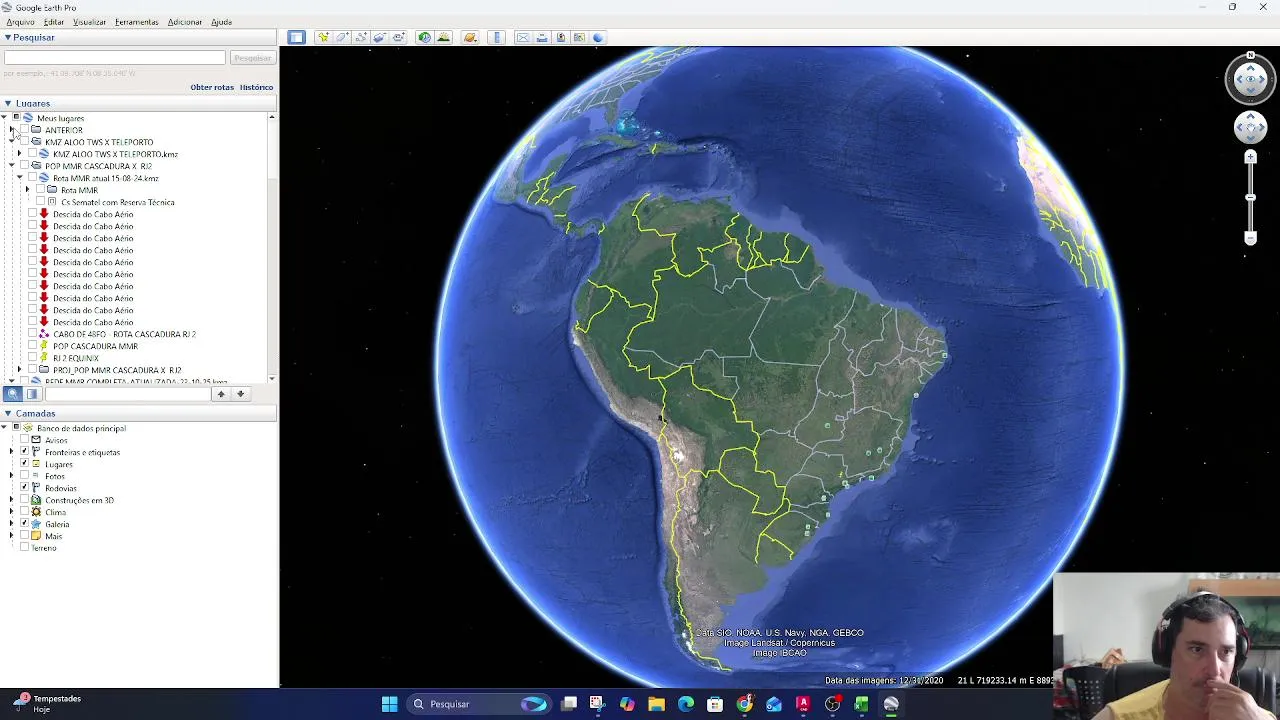Check the POP CASCADURA MMR checkbox
This screenshot has width=1280, height=720.
32,346
